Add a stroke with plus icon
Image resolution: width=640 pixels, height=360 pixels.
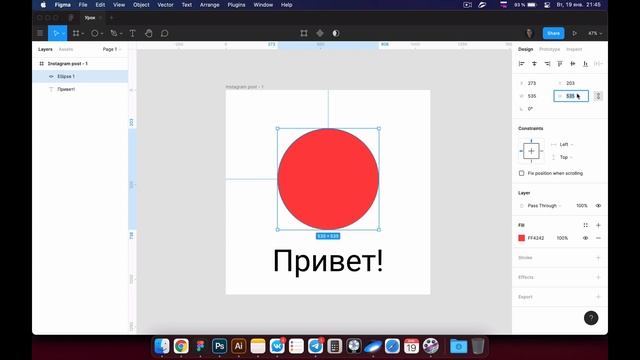pyautogui.click(x=598, y=258)
